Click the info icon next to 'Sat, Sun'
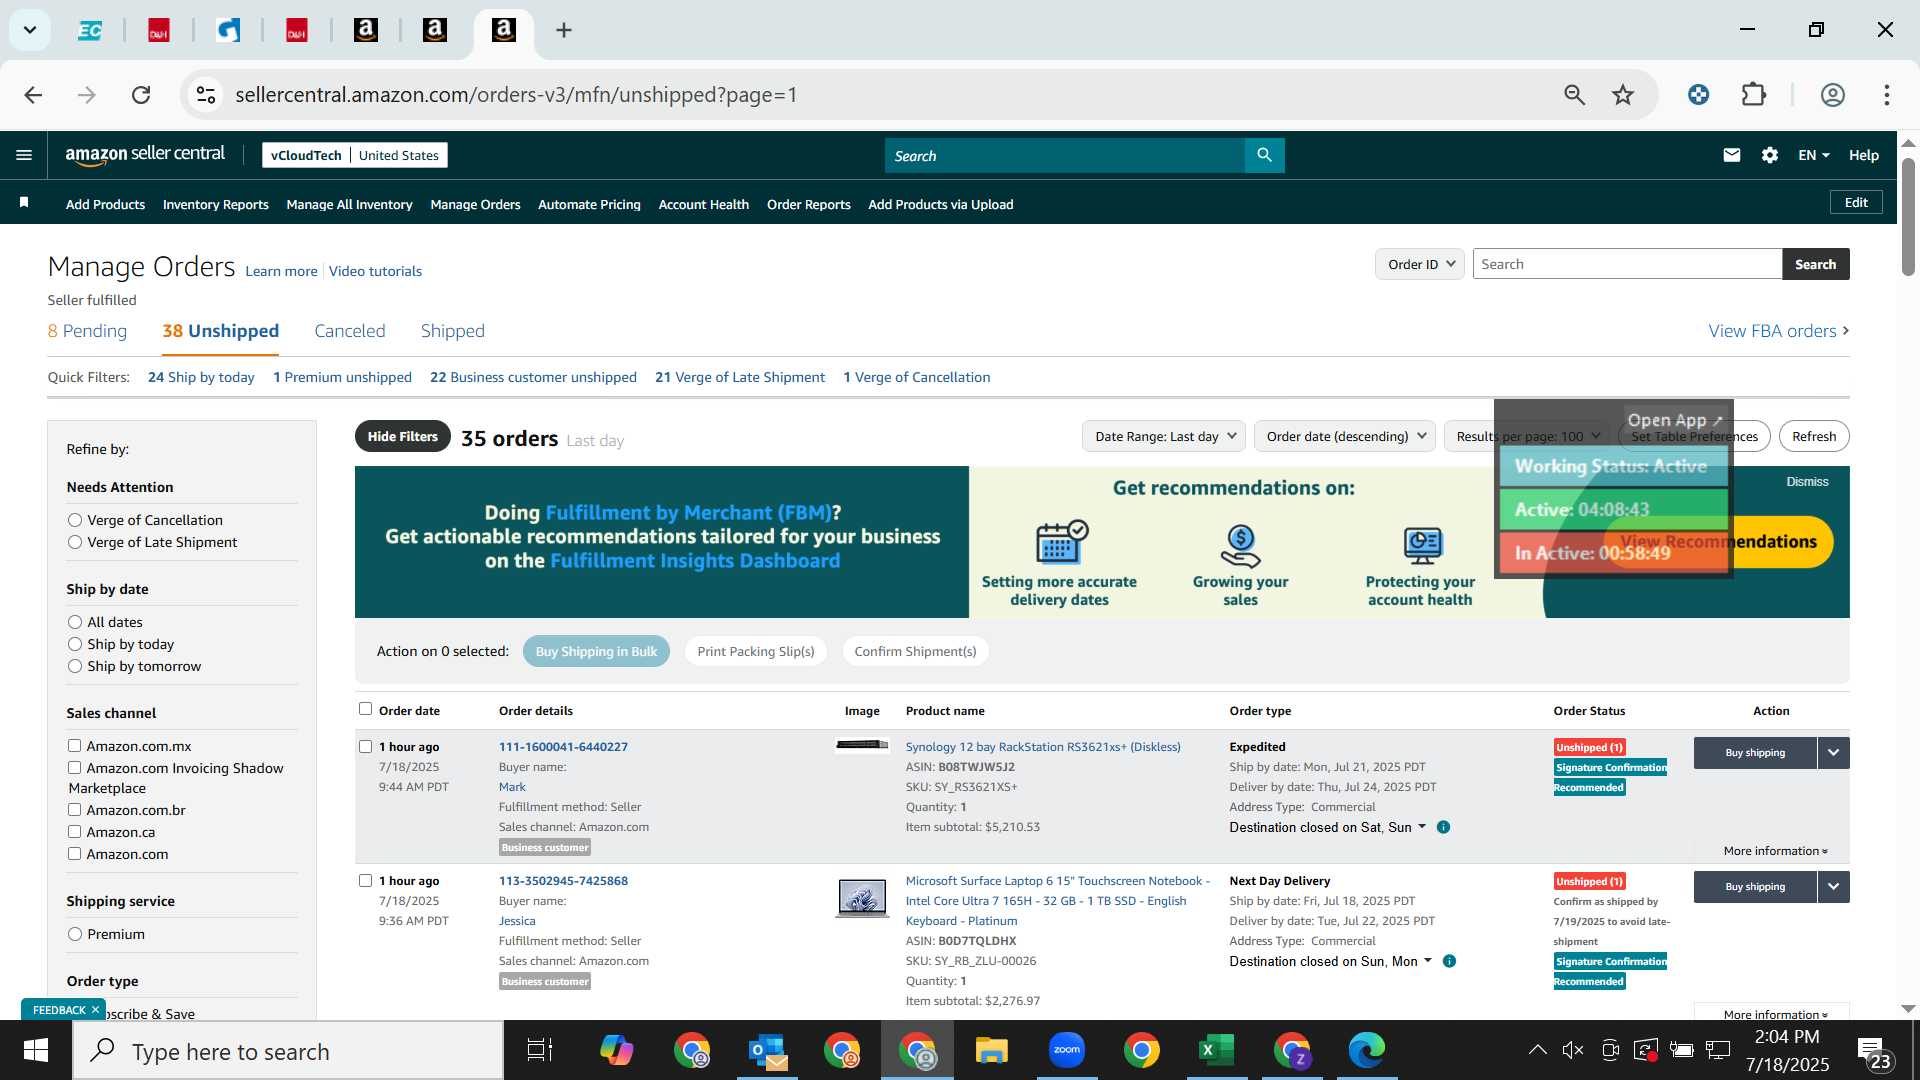This screenshot has width=1920, height=1080. coord(1443,827)
